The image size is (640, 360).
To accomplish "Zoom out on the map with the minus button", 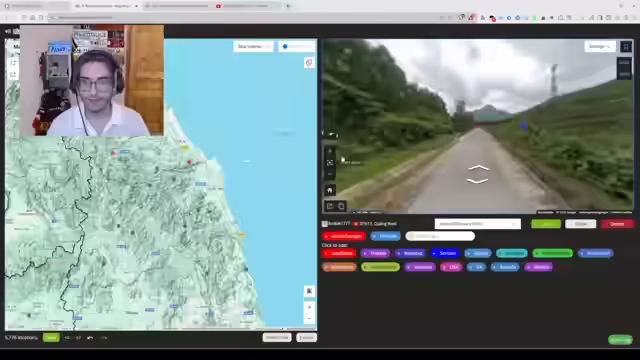I will 309,318.
